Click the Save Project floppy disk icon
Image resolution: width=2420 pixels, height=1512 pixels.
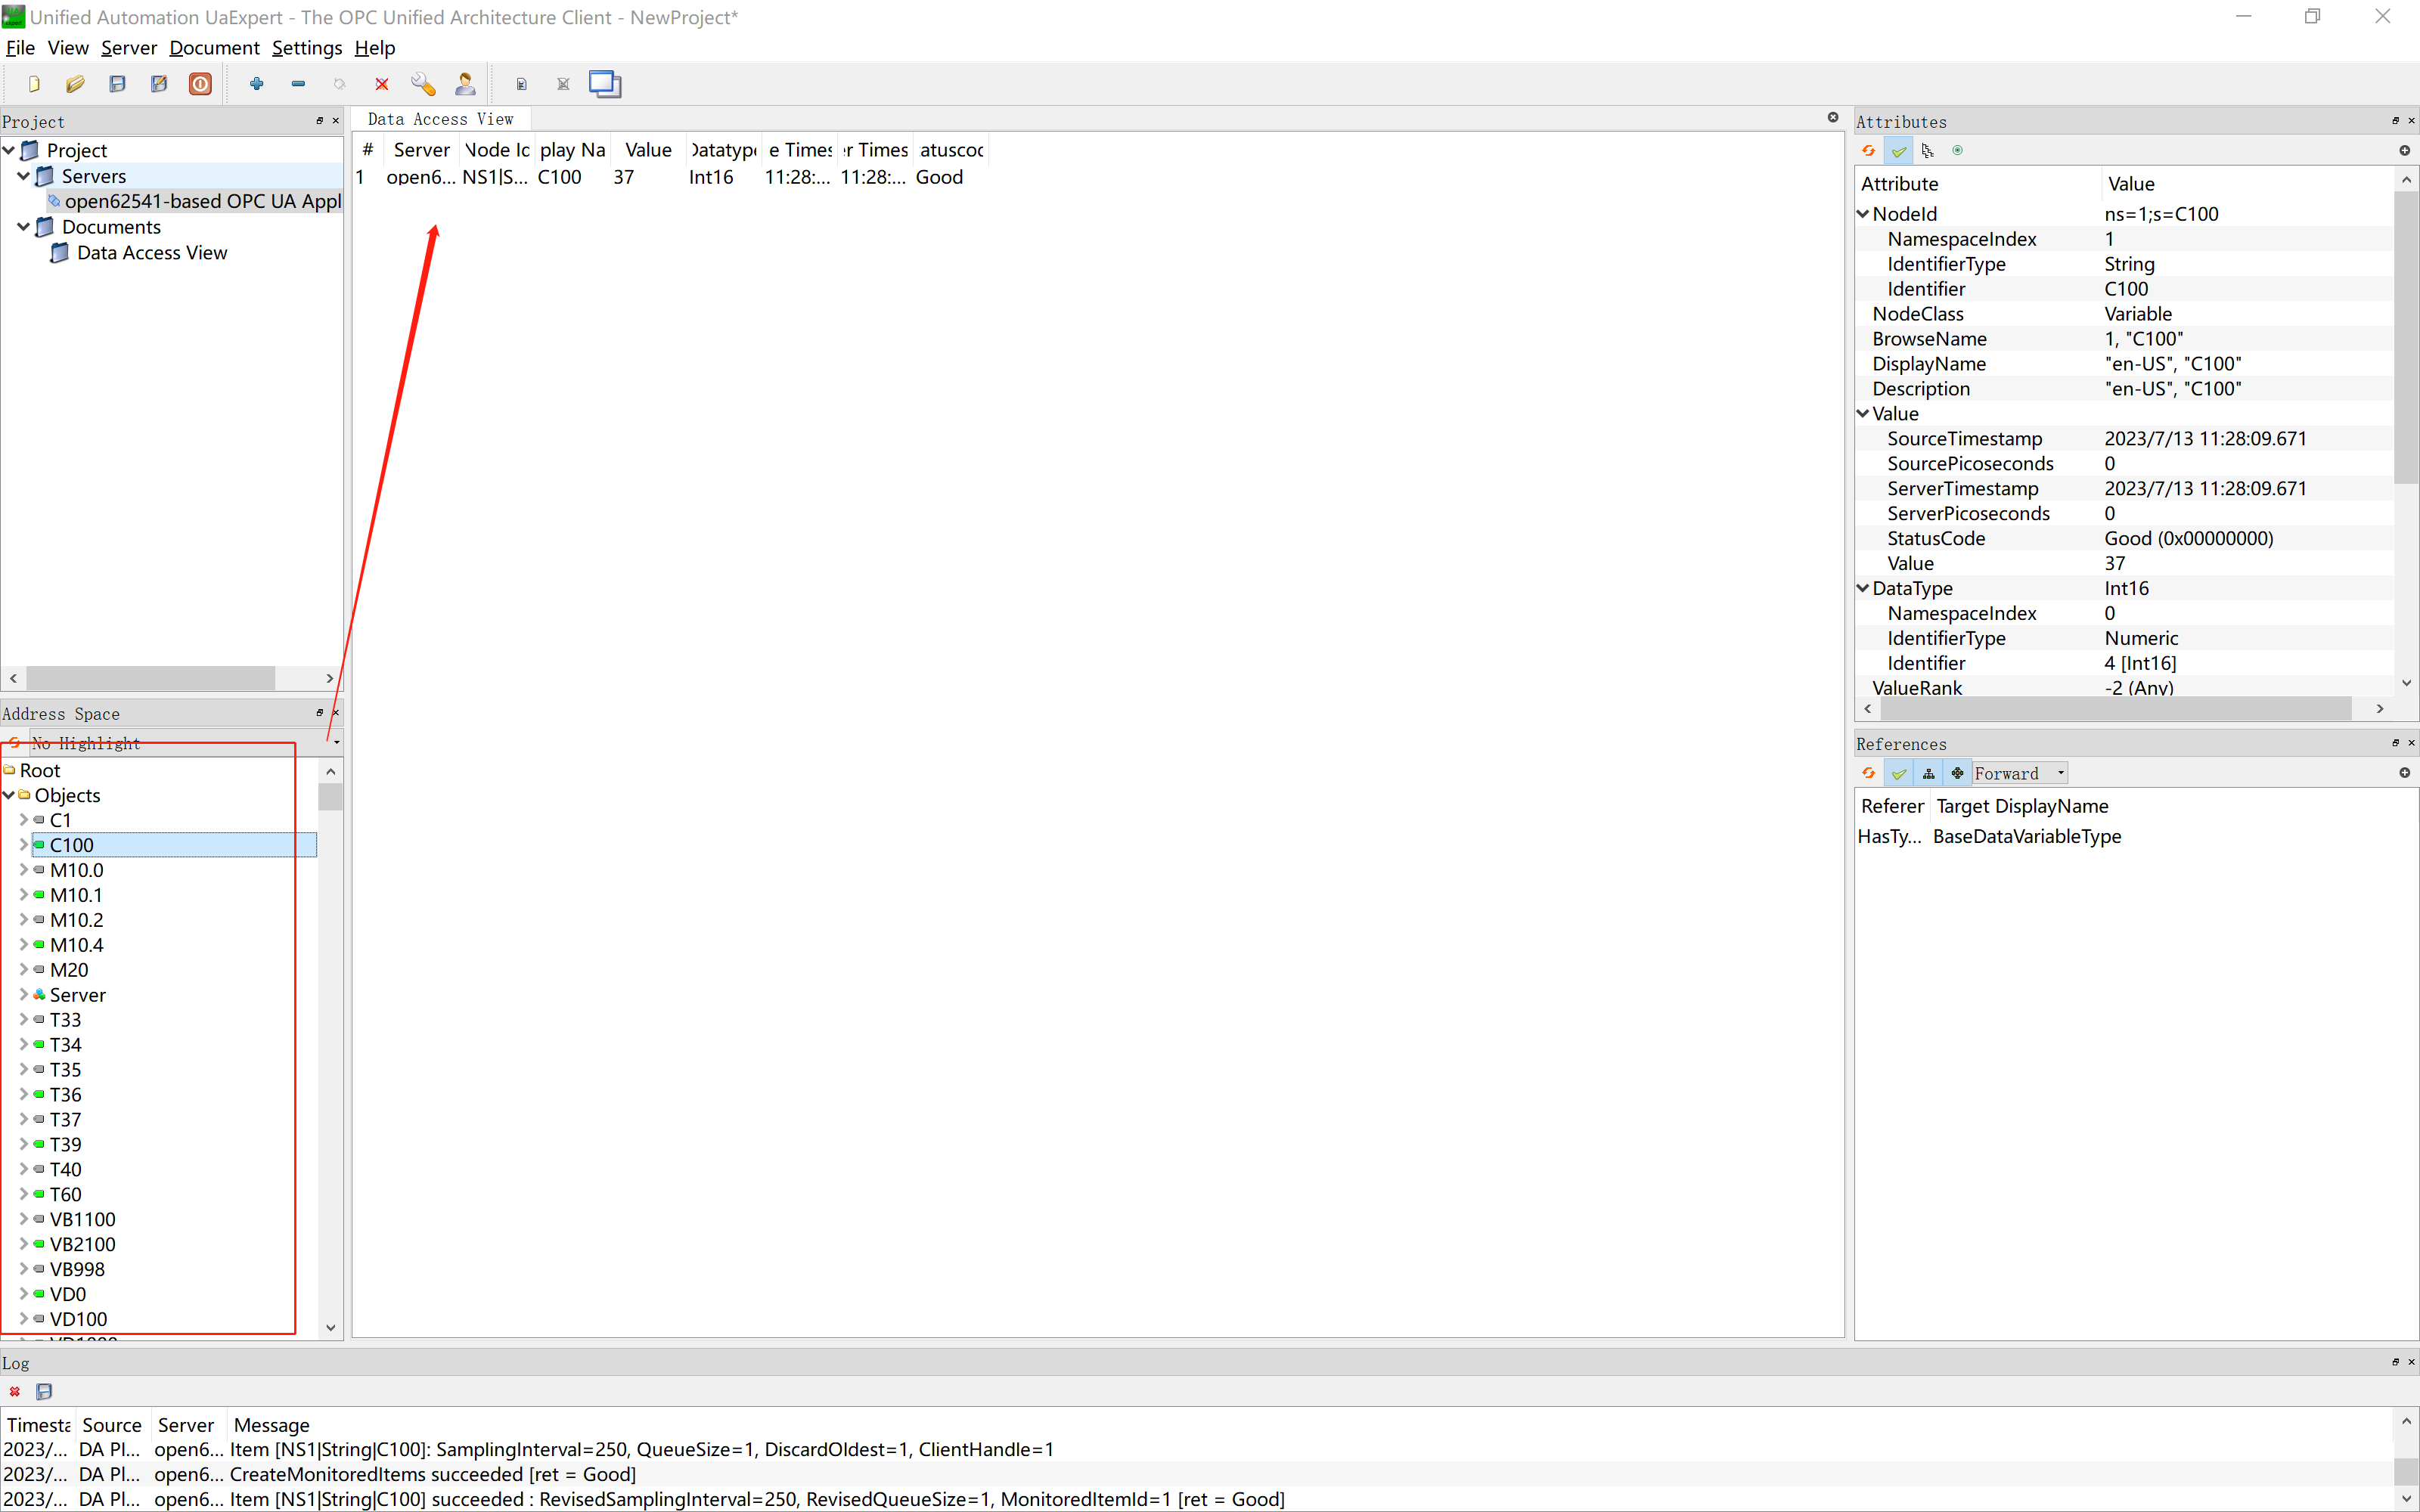pos(117,84)
